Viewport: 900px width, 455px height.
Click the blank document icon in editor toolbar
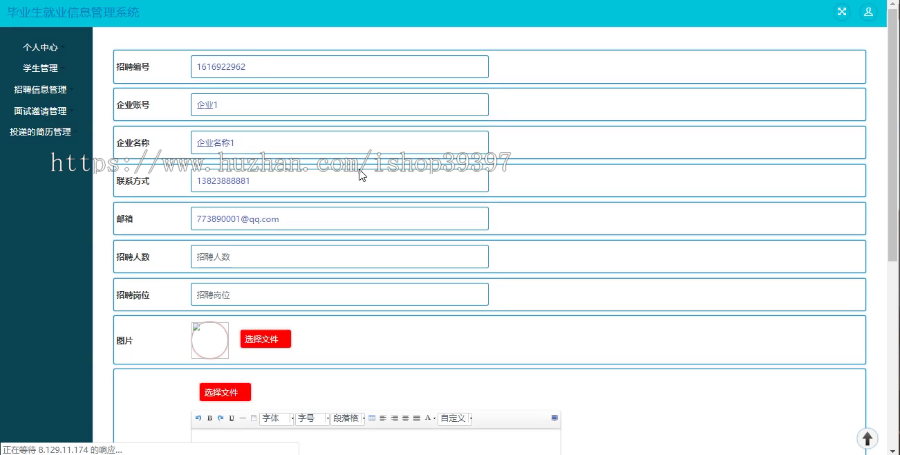[254, 418]
